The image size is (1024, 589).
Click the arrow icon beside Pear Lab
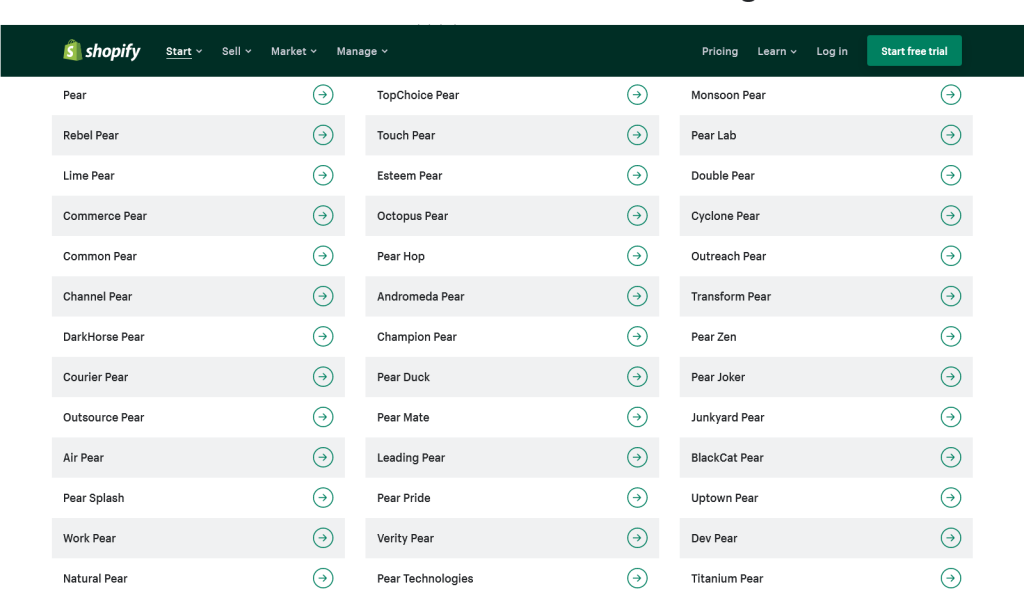(950, 135)
